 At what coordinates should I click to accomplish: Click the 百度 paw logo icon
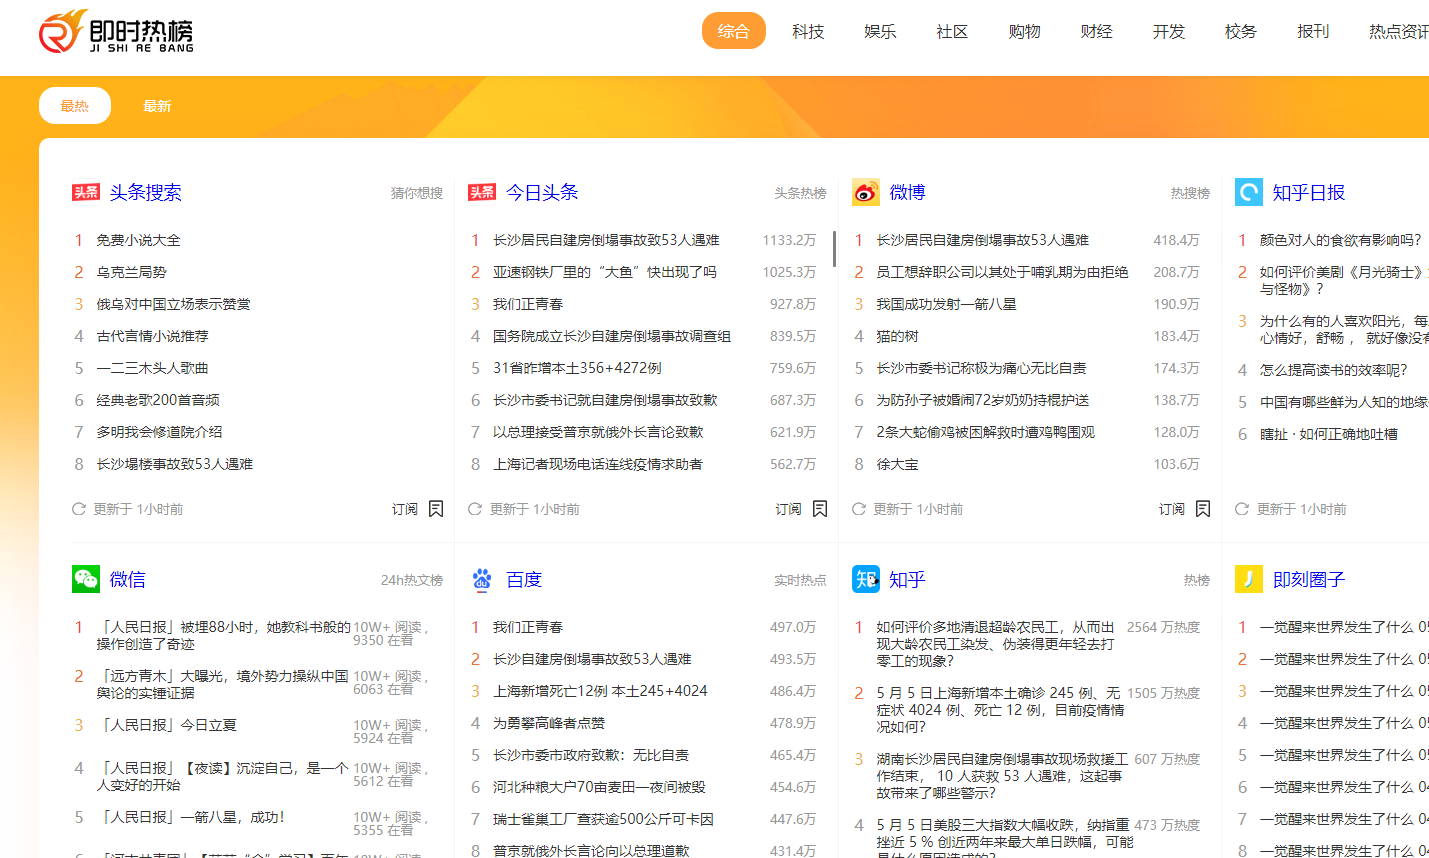(x=482, y=579)
